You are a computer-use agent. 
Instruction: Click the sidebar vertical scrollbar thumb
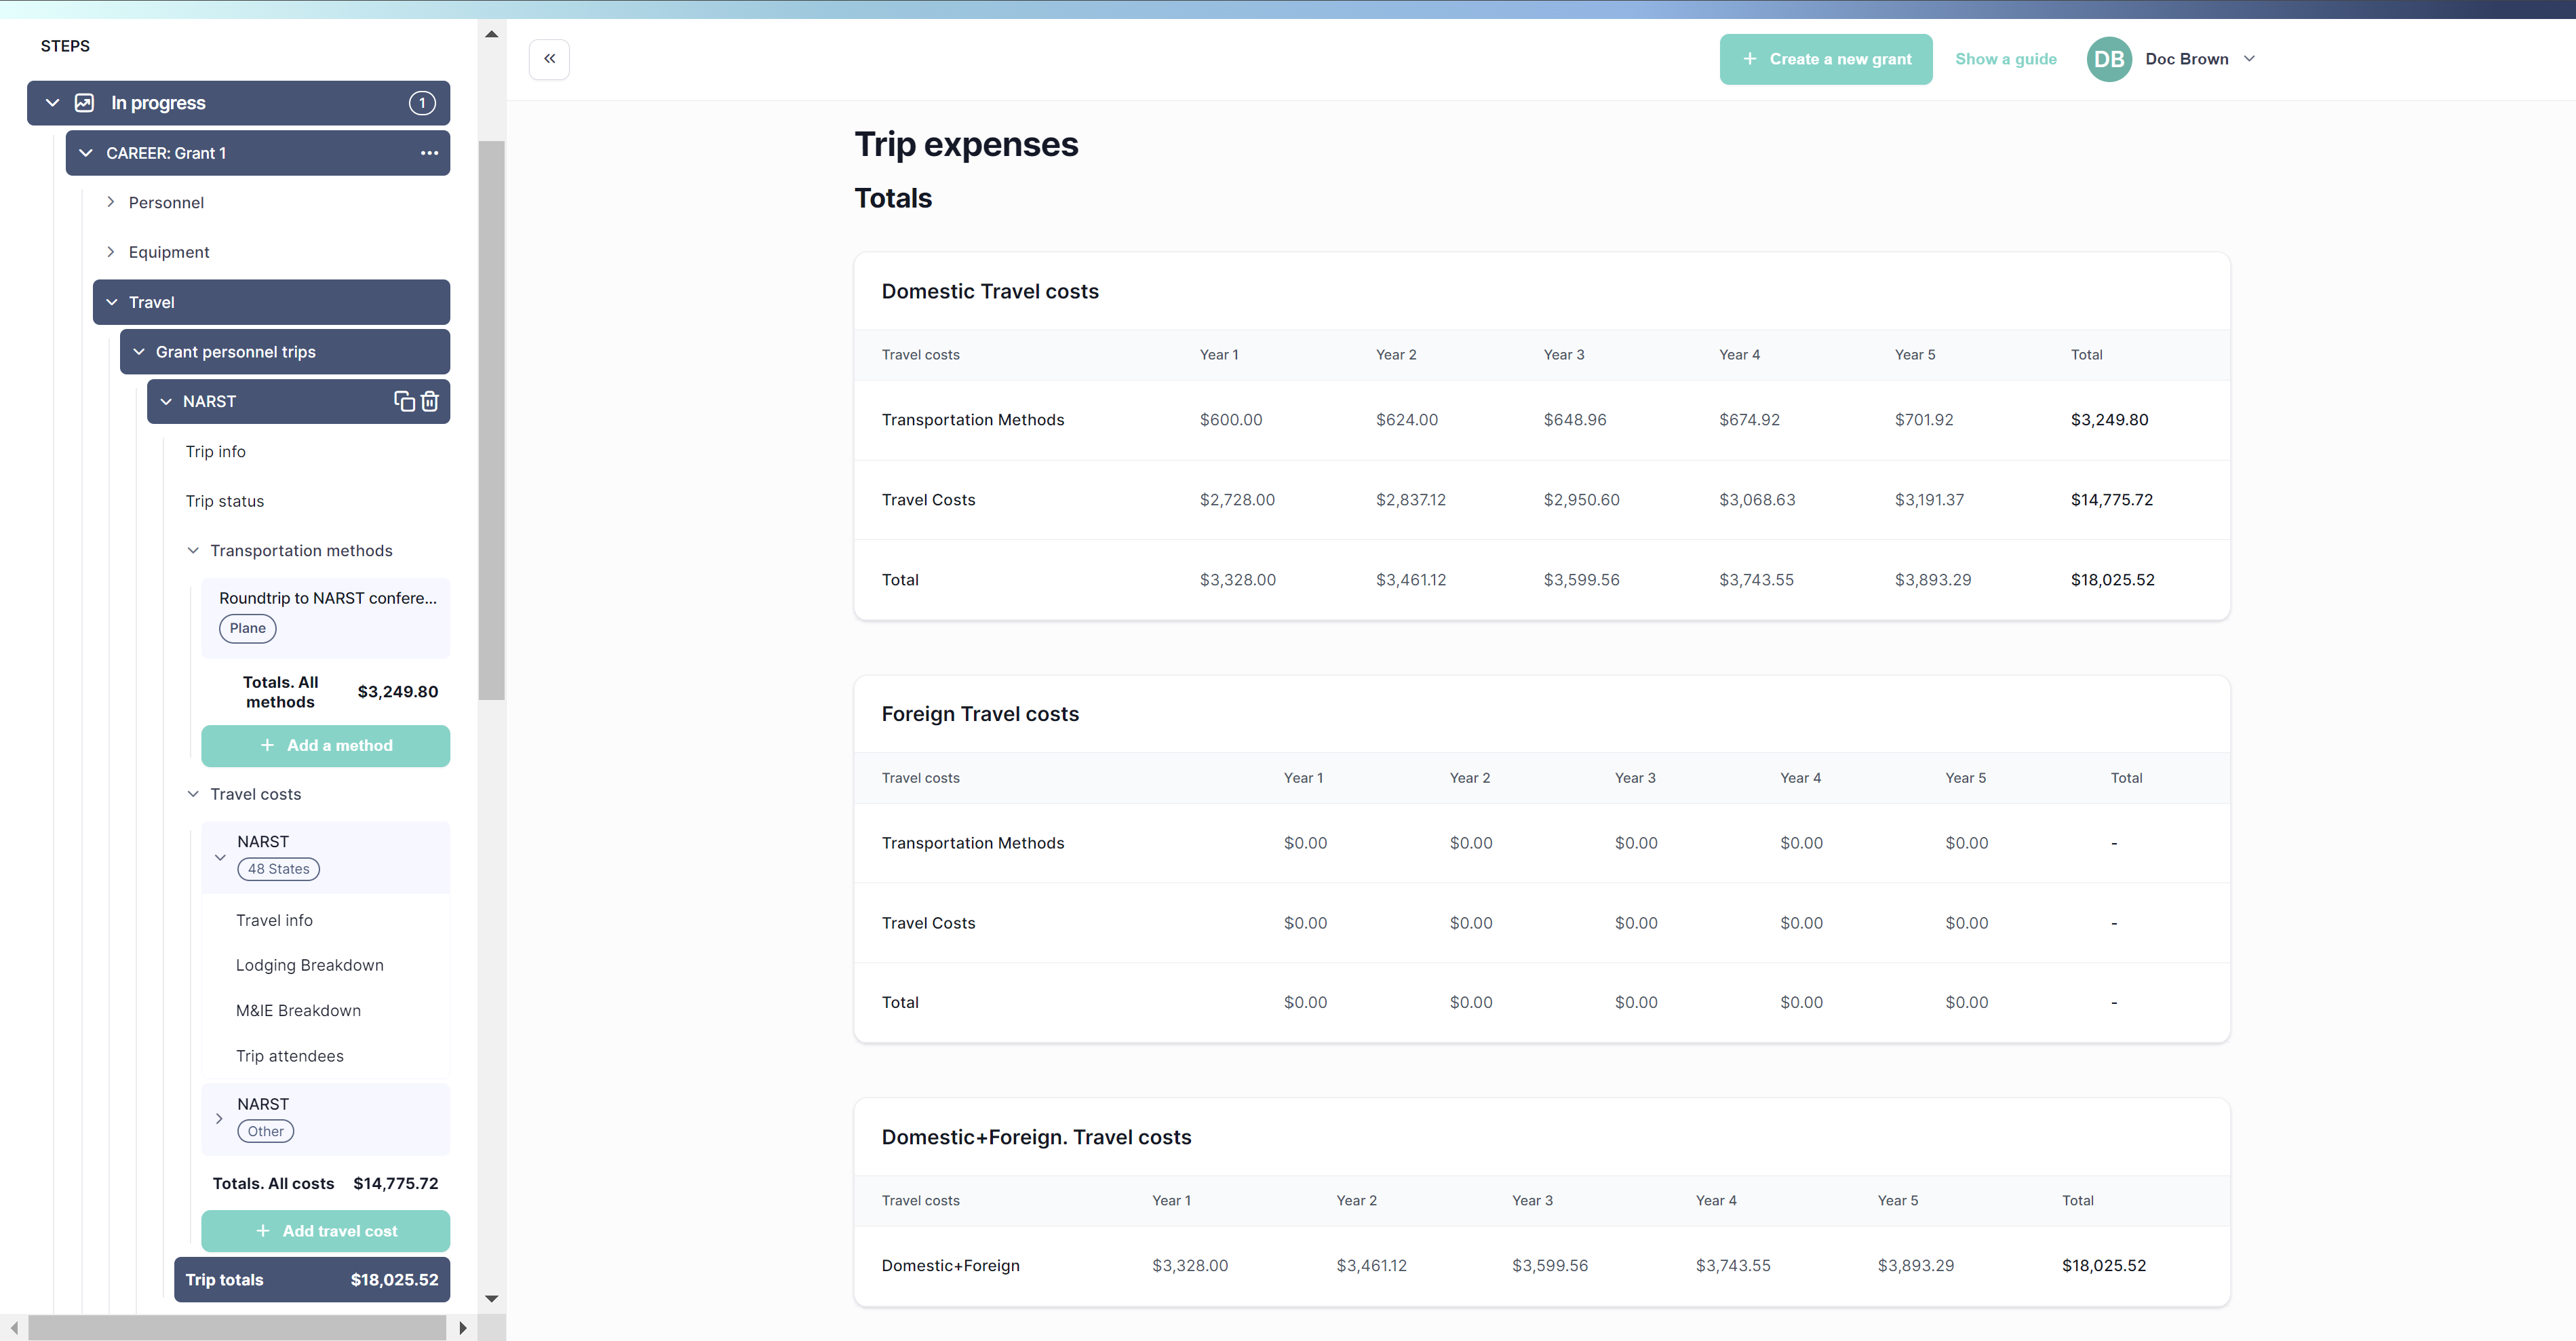[x=491, y=420]
